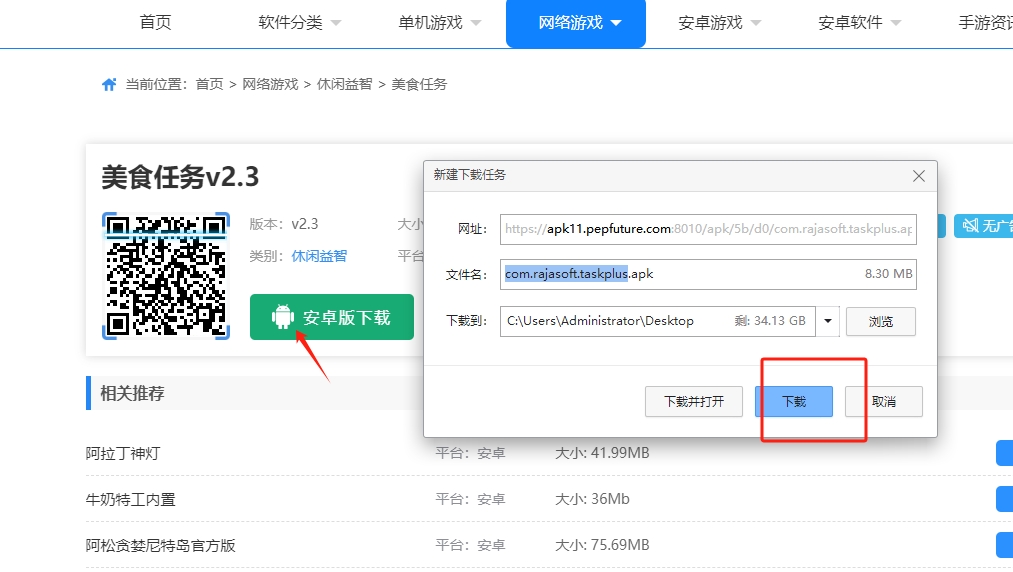1013x572 pixels.
Task: Click the QR code image
Action: point(166,275)
